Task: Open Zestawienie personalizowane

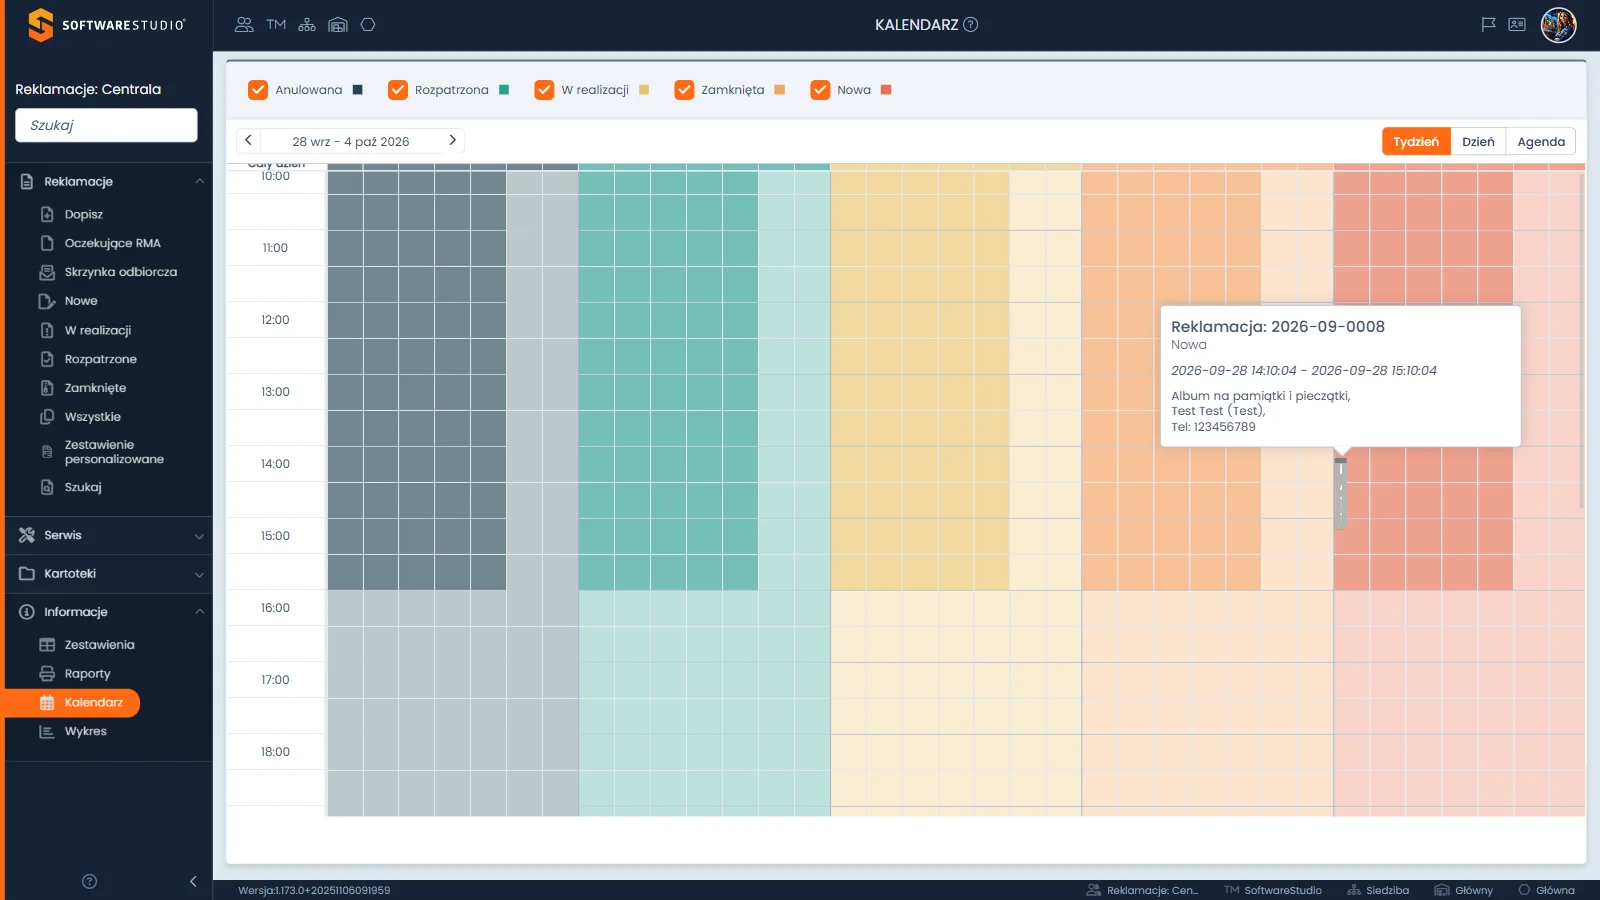Action: (112, 452)
